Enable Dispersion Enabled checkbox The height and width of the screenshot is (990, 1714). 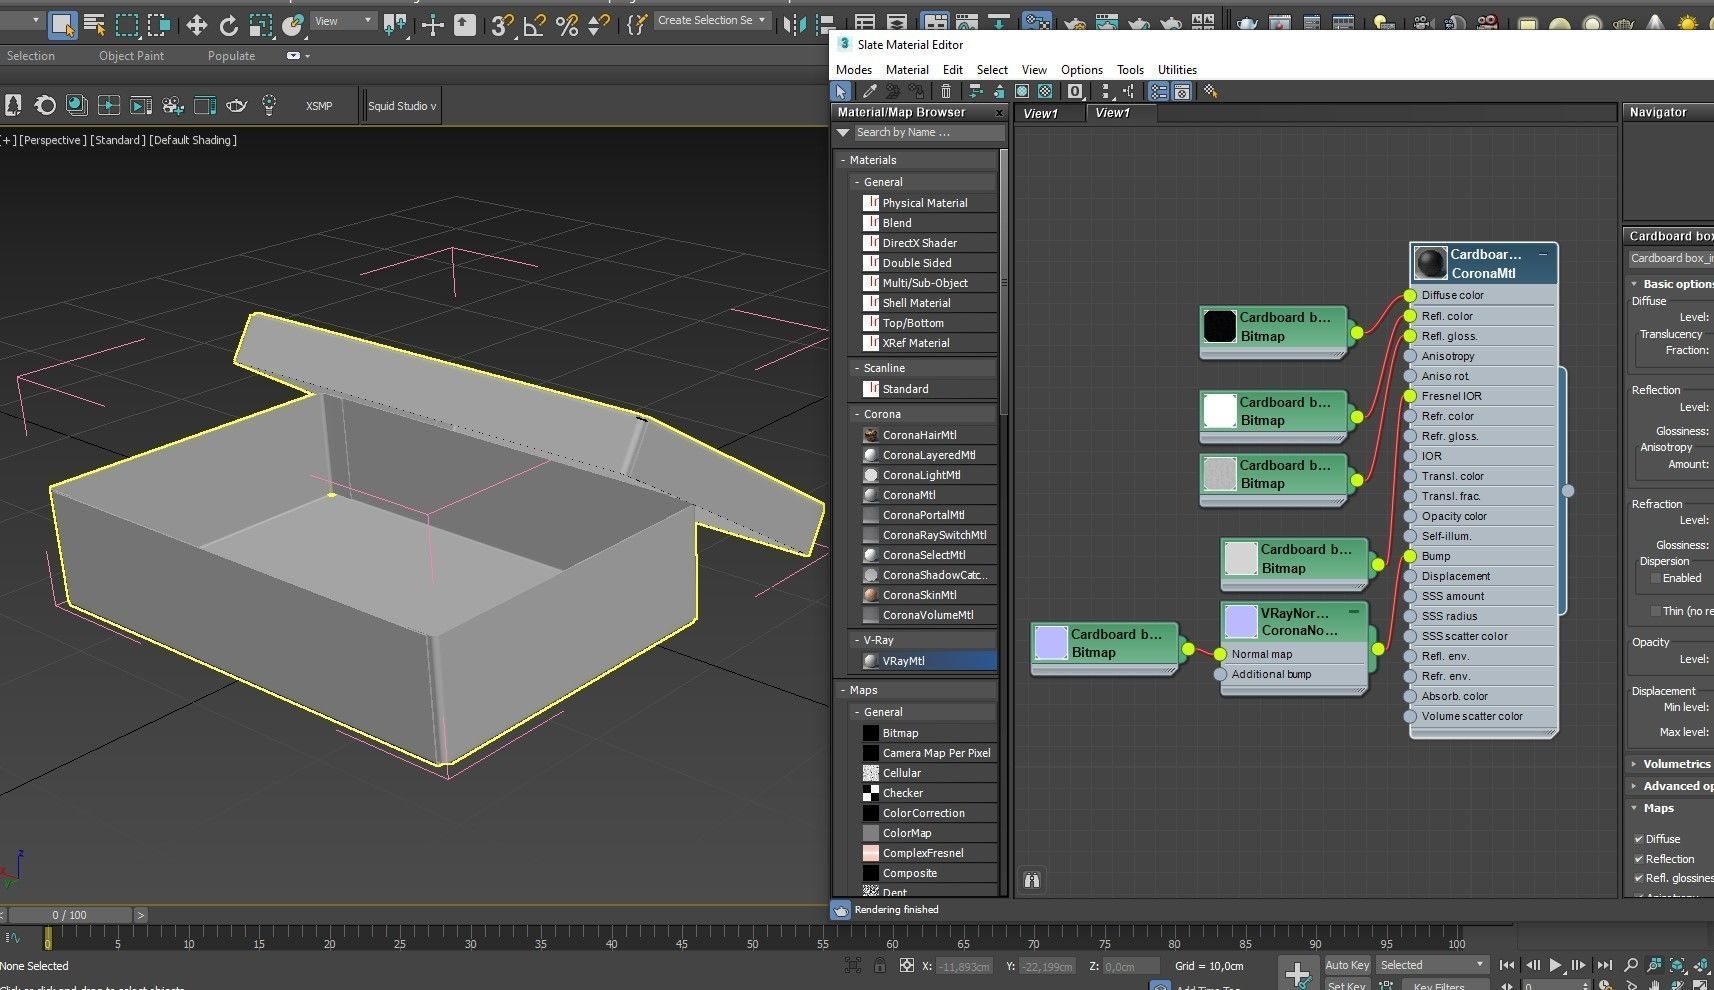1655,578
